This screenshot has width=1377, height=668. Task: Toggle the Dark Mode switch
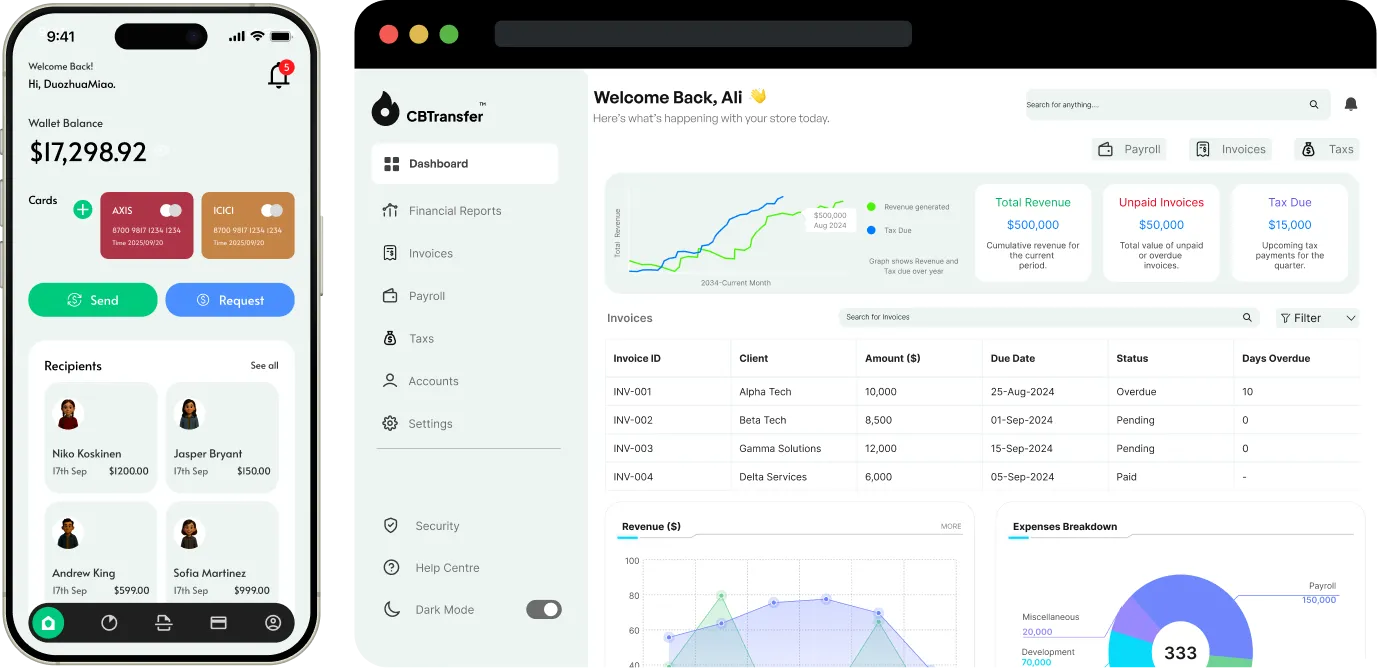[x=544, y=609]
